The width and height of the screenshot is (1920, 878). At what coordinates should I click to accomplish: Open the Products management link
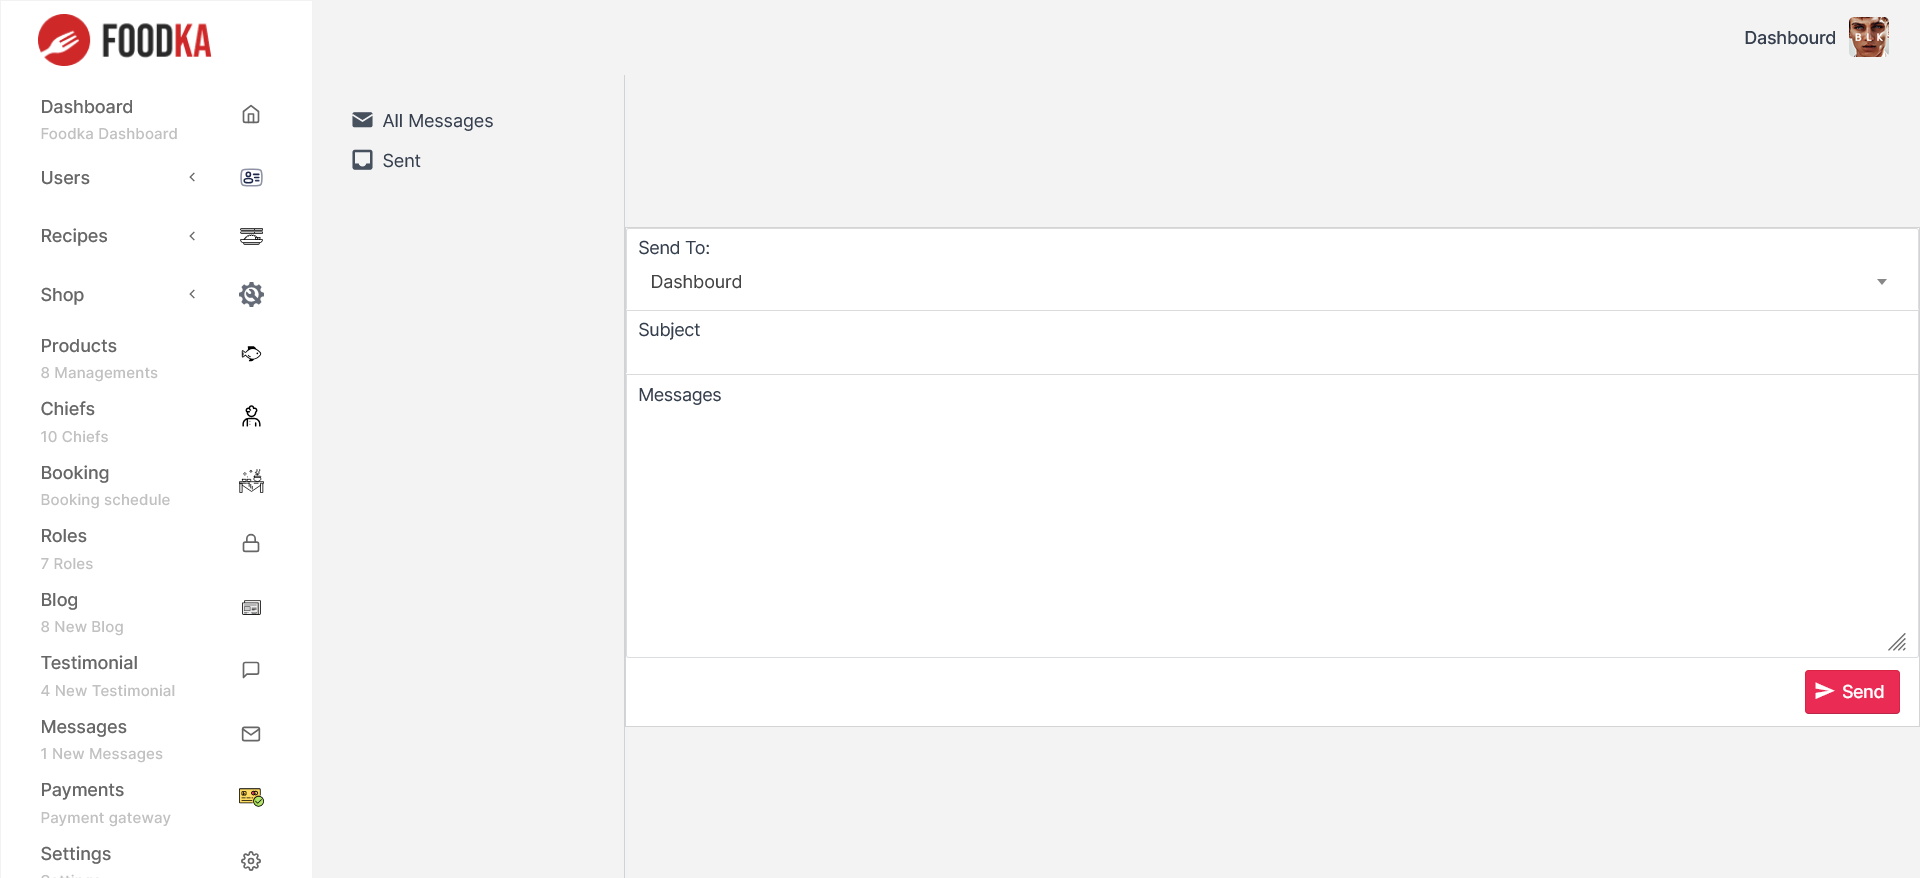tap(79, 346)
